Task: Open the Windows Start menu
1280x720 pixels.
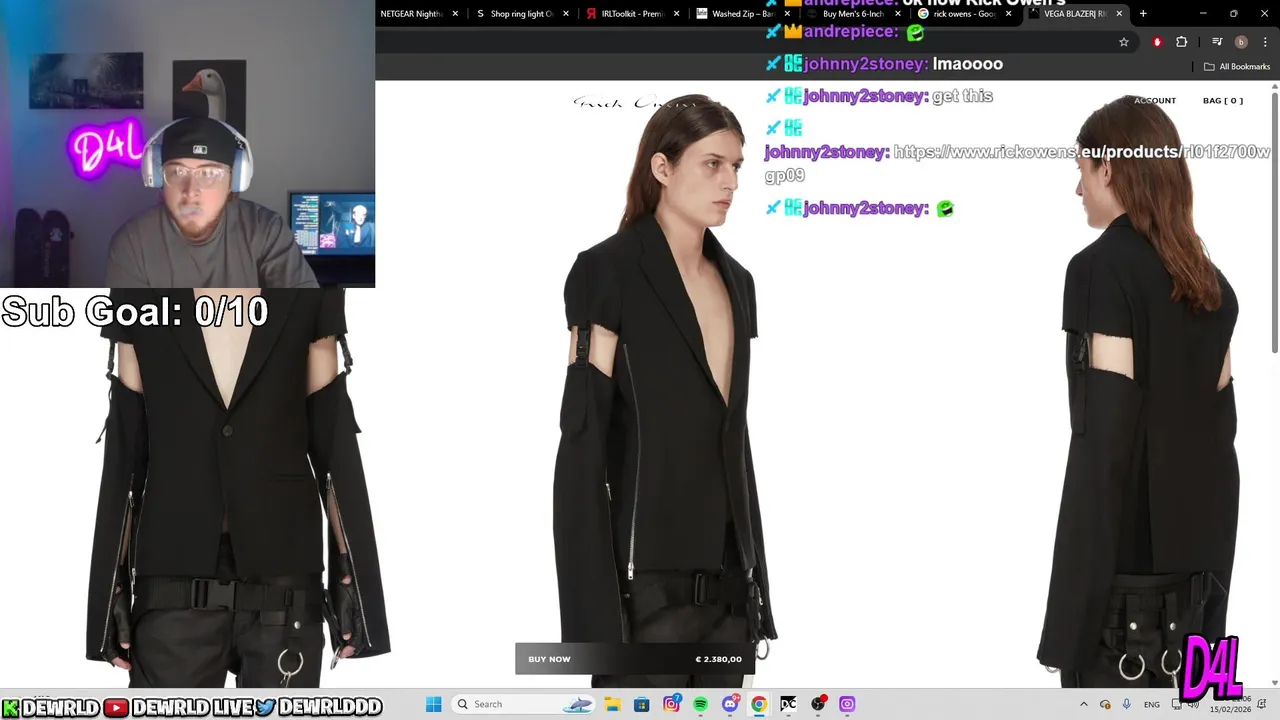Action: pyautogui.click(x=434, y=704)
